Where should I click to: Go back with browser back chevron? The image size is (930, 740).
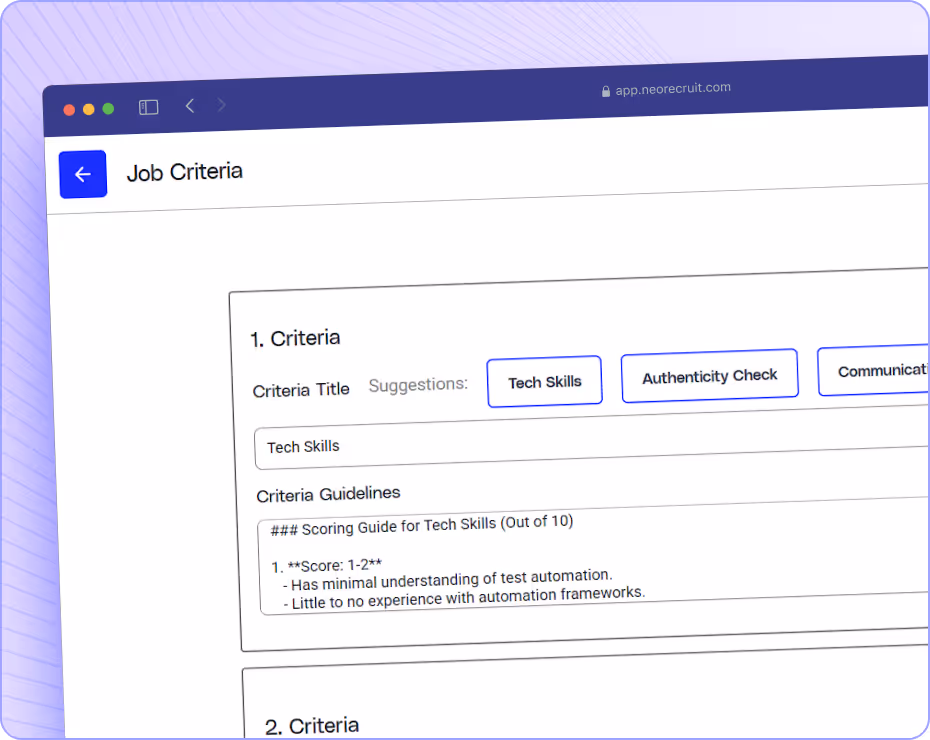pyautogui.click(x=190, y=106)
